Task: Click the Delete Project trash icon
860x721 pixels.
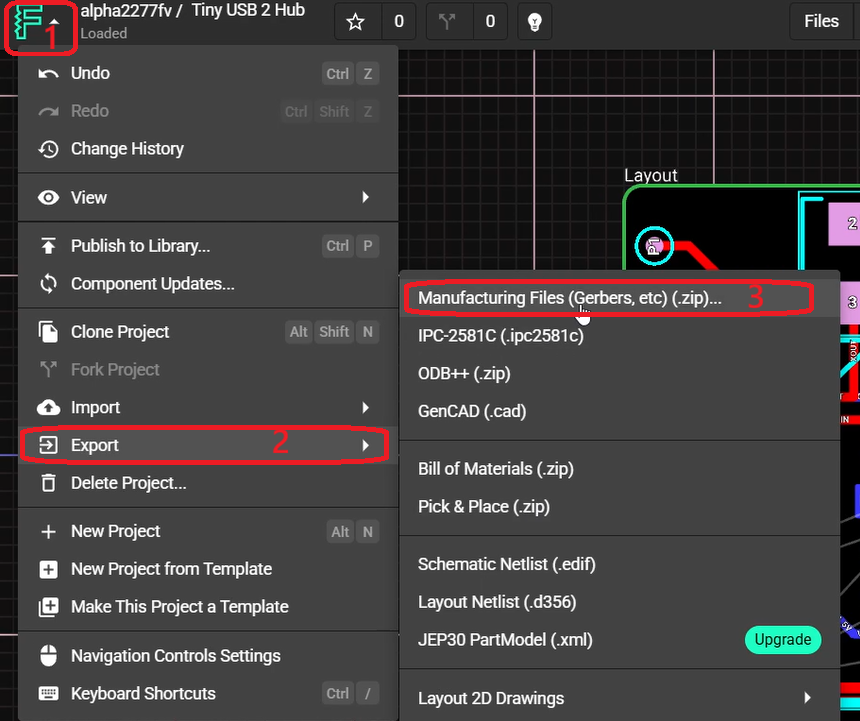Action: pos(48,483)
